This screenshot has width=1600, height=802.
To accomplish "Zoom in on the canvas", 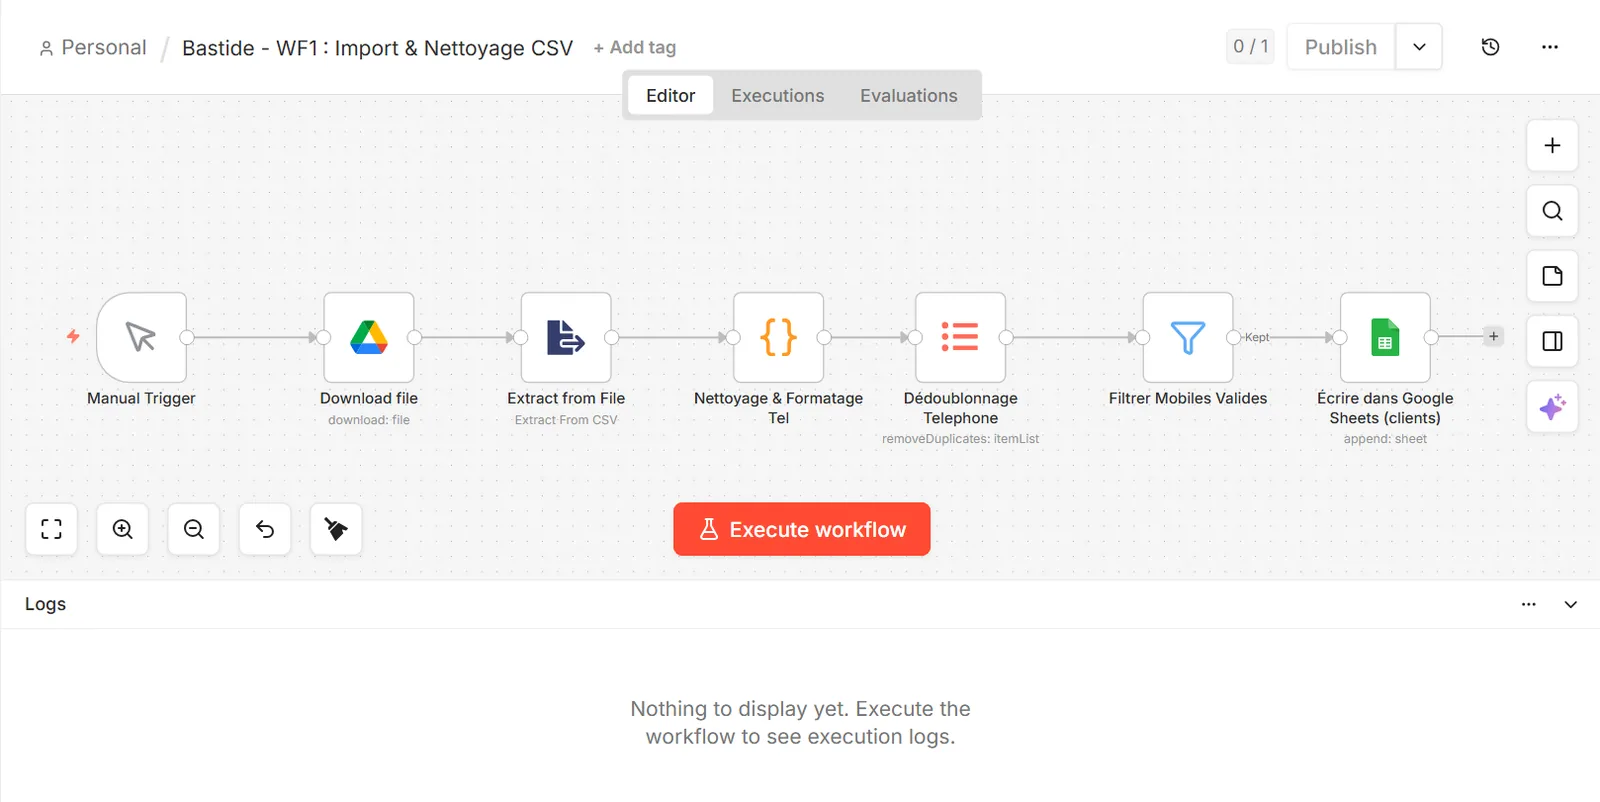I will (x=122, y=529).
